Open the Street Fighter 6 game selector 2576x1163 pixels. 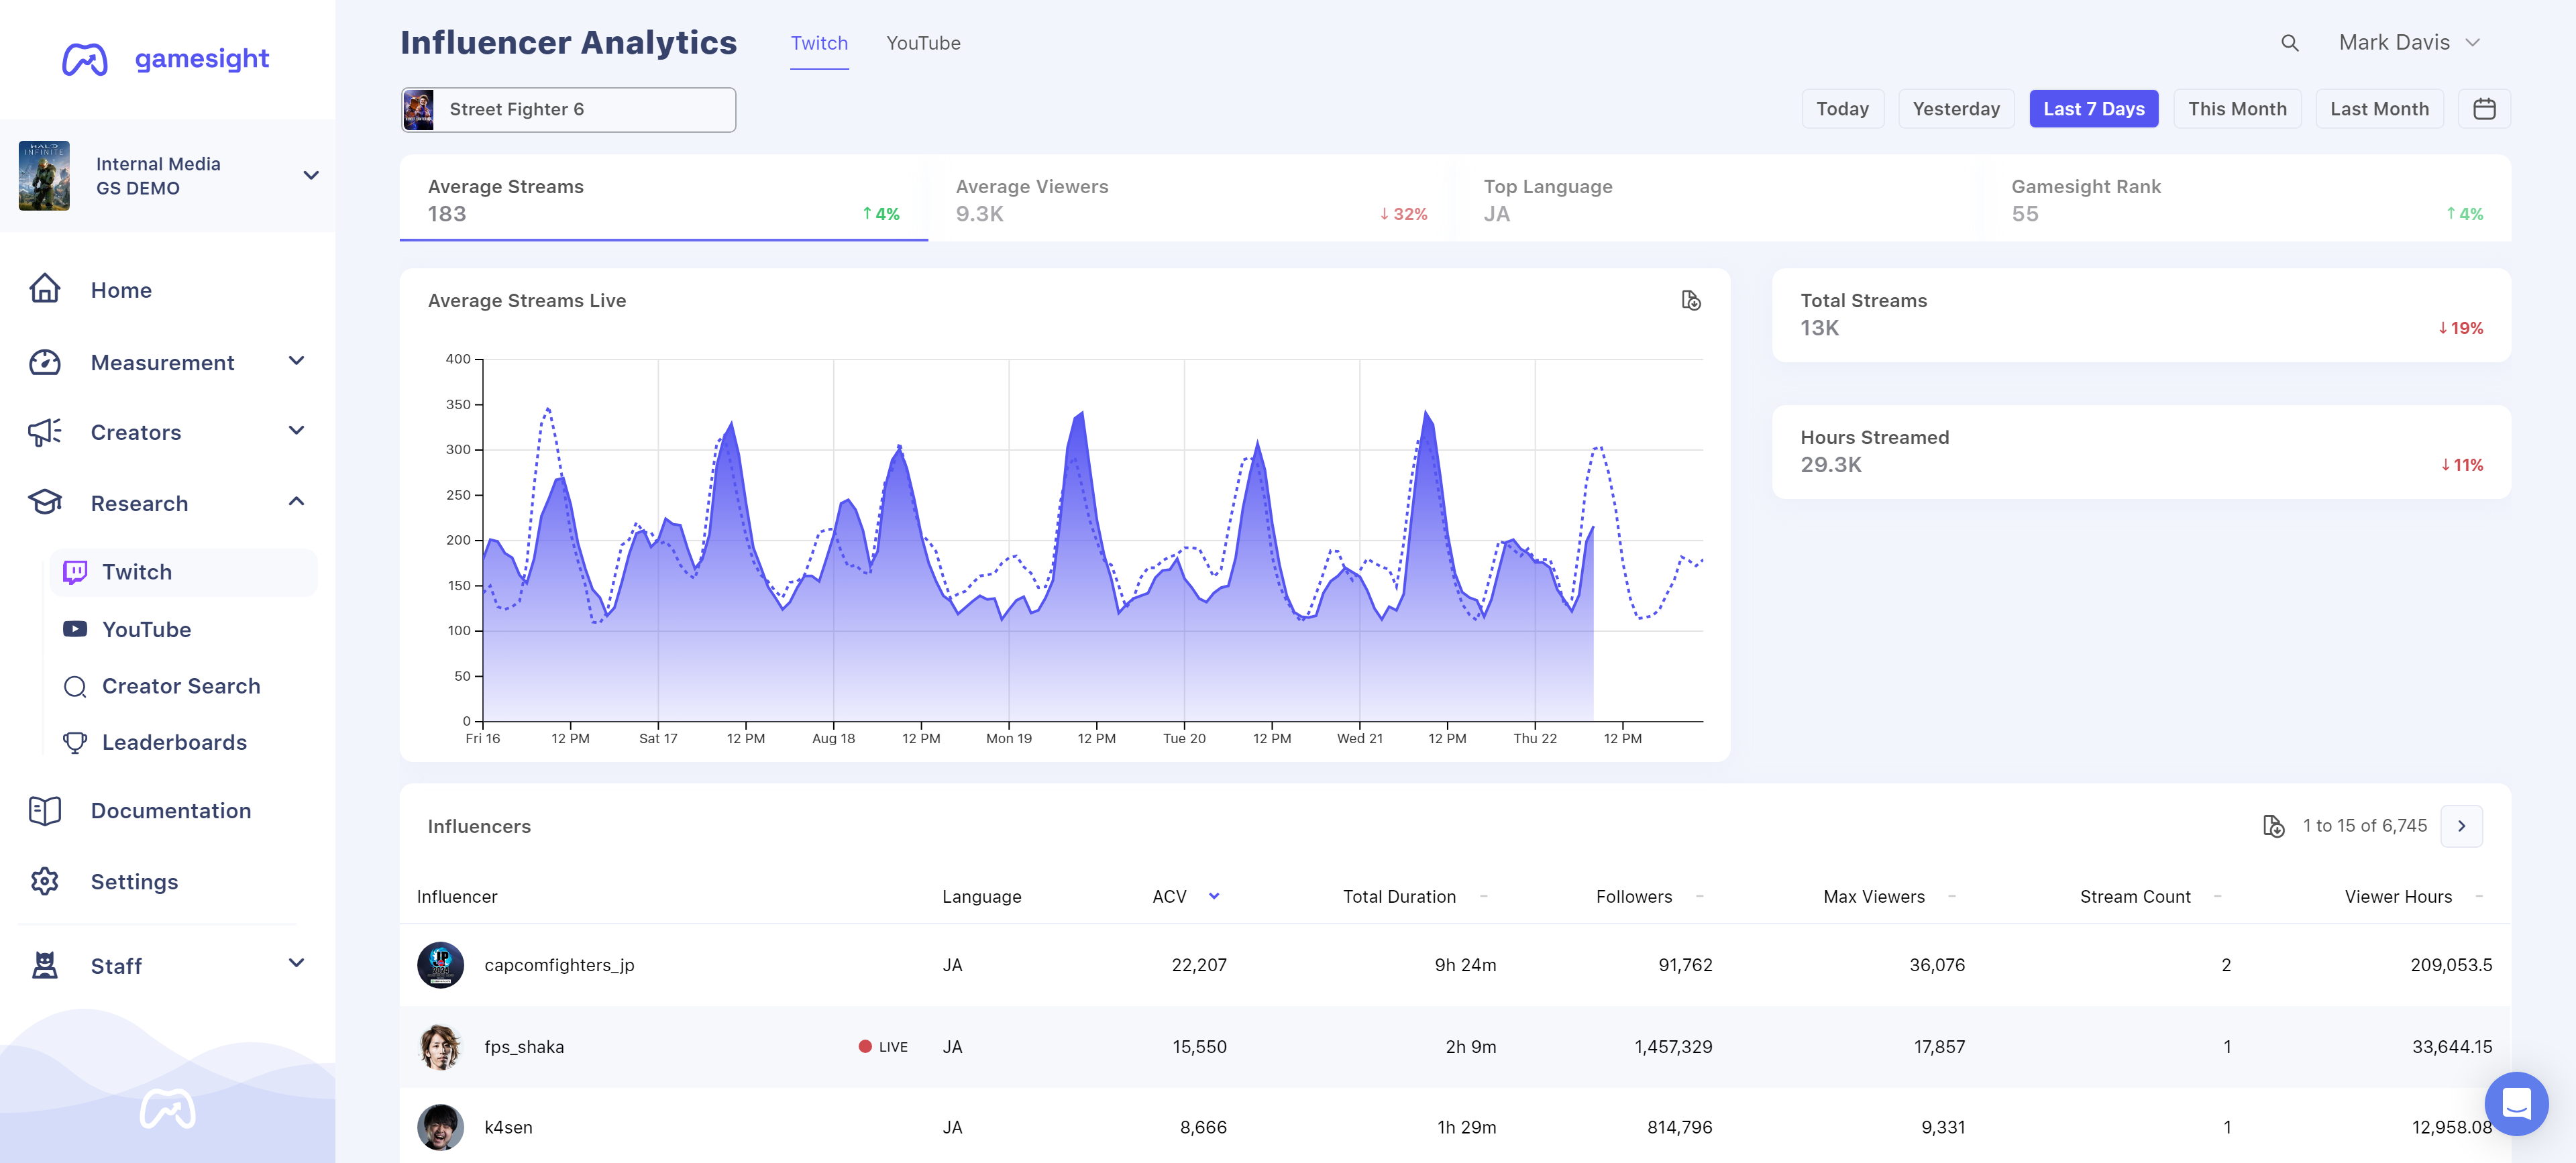click(568, 110)
